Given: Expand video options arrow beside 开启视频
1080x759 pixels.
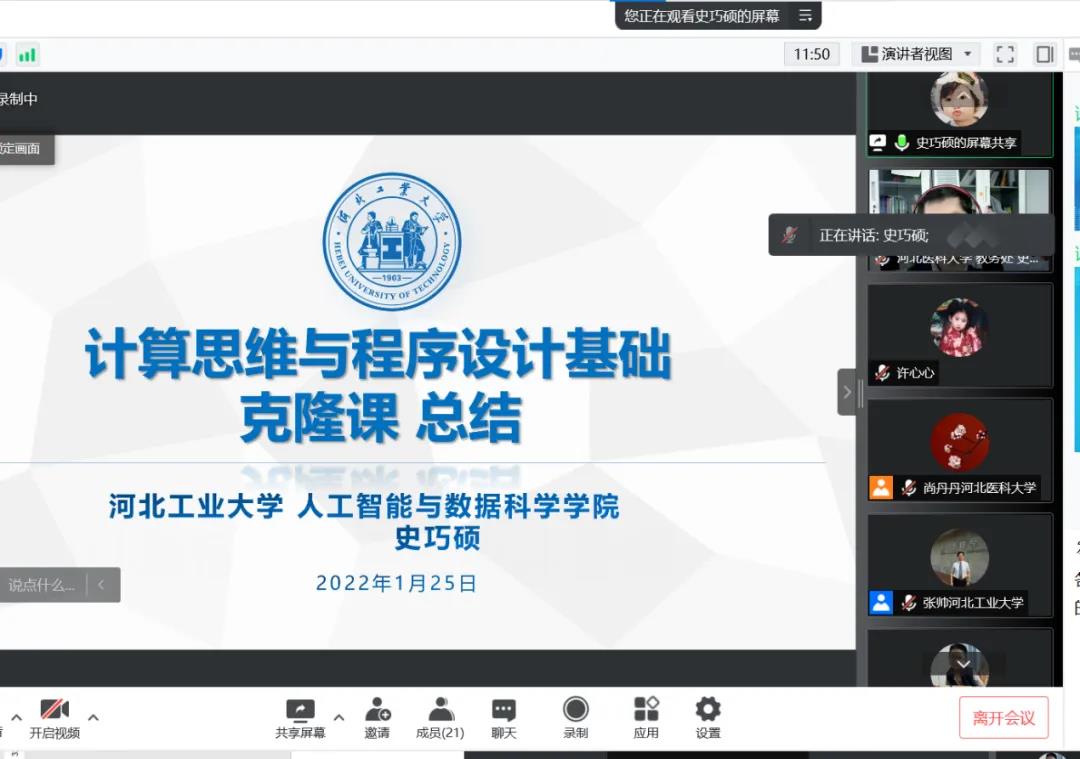Looking at the screenshot, I should click(93, 717).
